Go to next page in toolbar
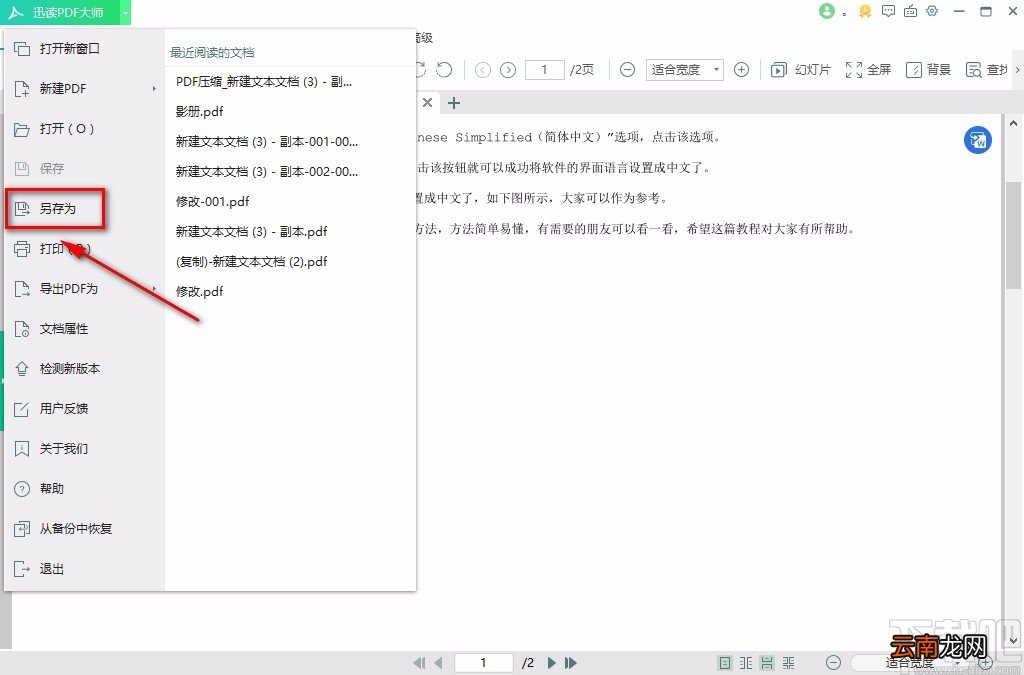1024x675 pixels. tap(508, 70)
